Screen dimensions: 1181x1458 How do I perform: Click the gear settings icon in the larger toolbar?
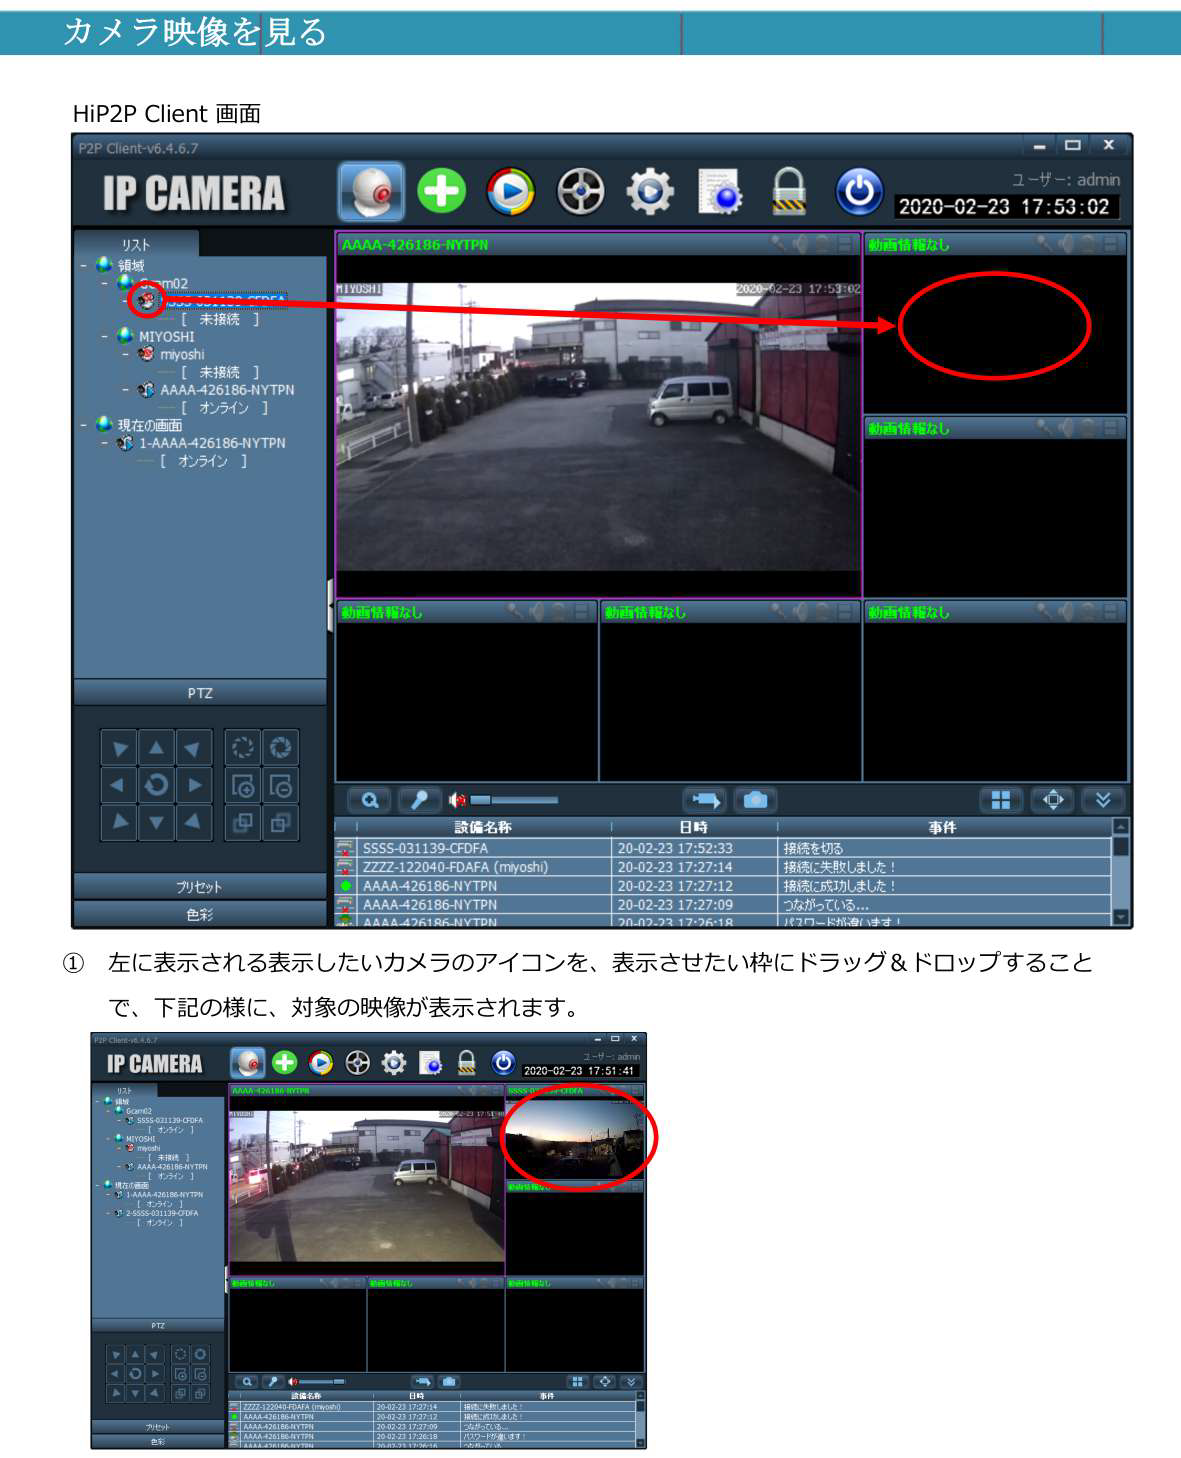tap(649, 191)
